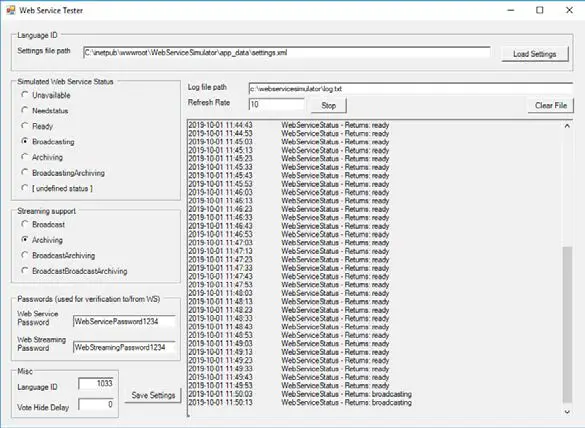Viewport: 585px width, 428px height.
Task: Click the 11:50:13 broadcasting log line
Action: coord(300,403)
